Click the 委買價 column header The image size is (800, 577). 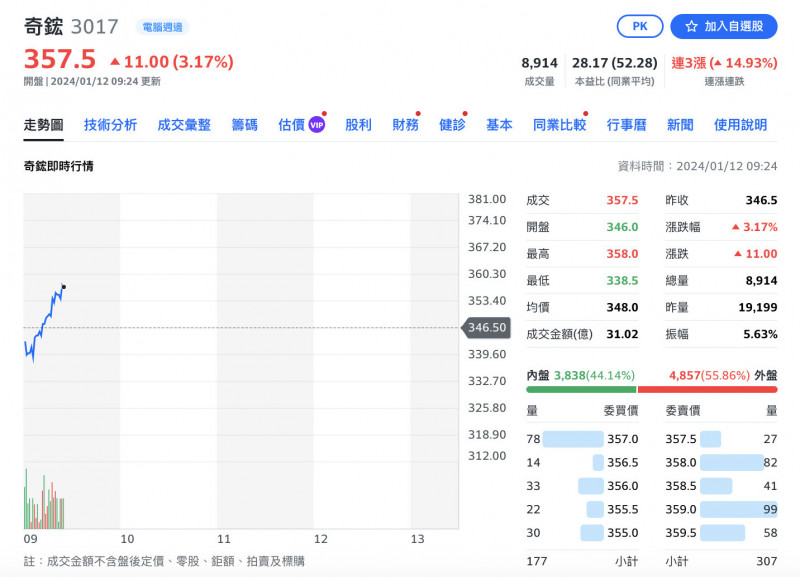tap(621, 411)
